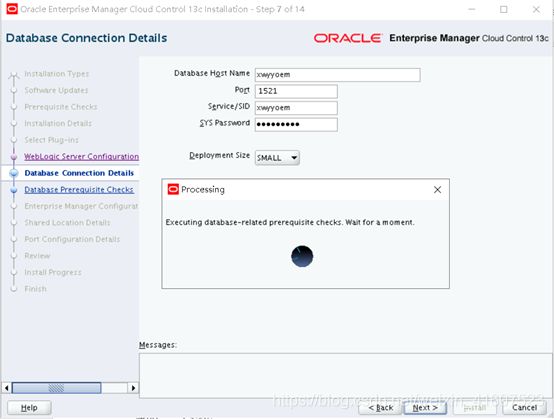Click the Software Updates step
Viewport: 554px width, 419px height.
[56, 90]
